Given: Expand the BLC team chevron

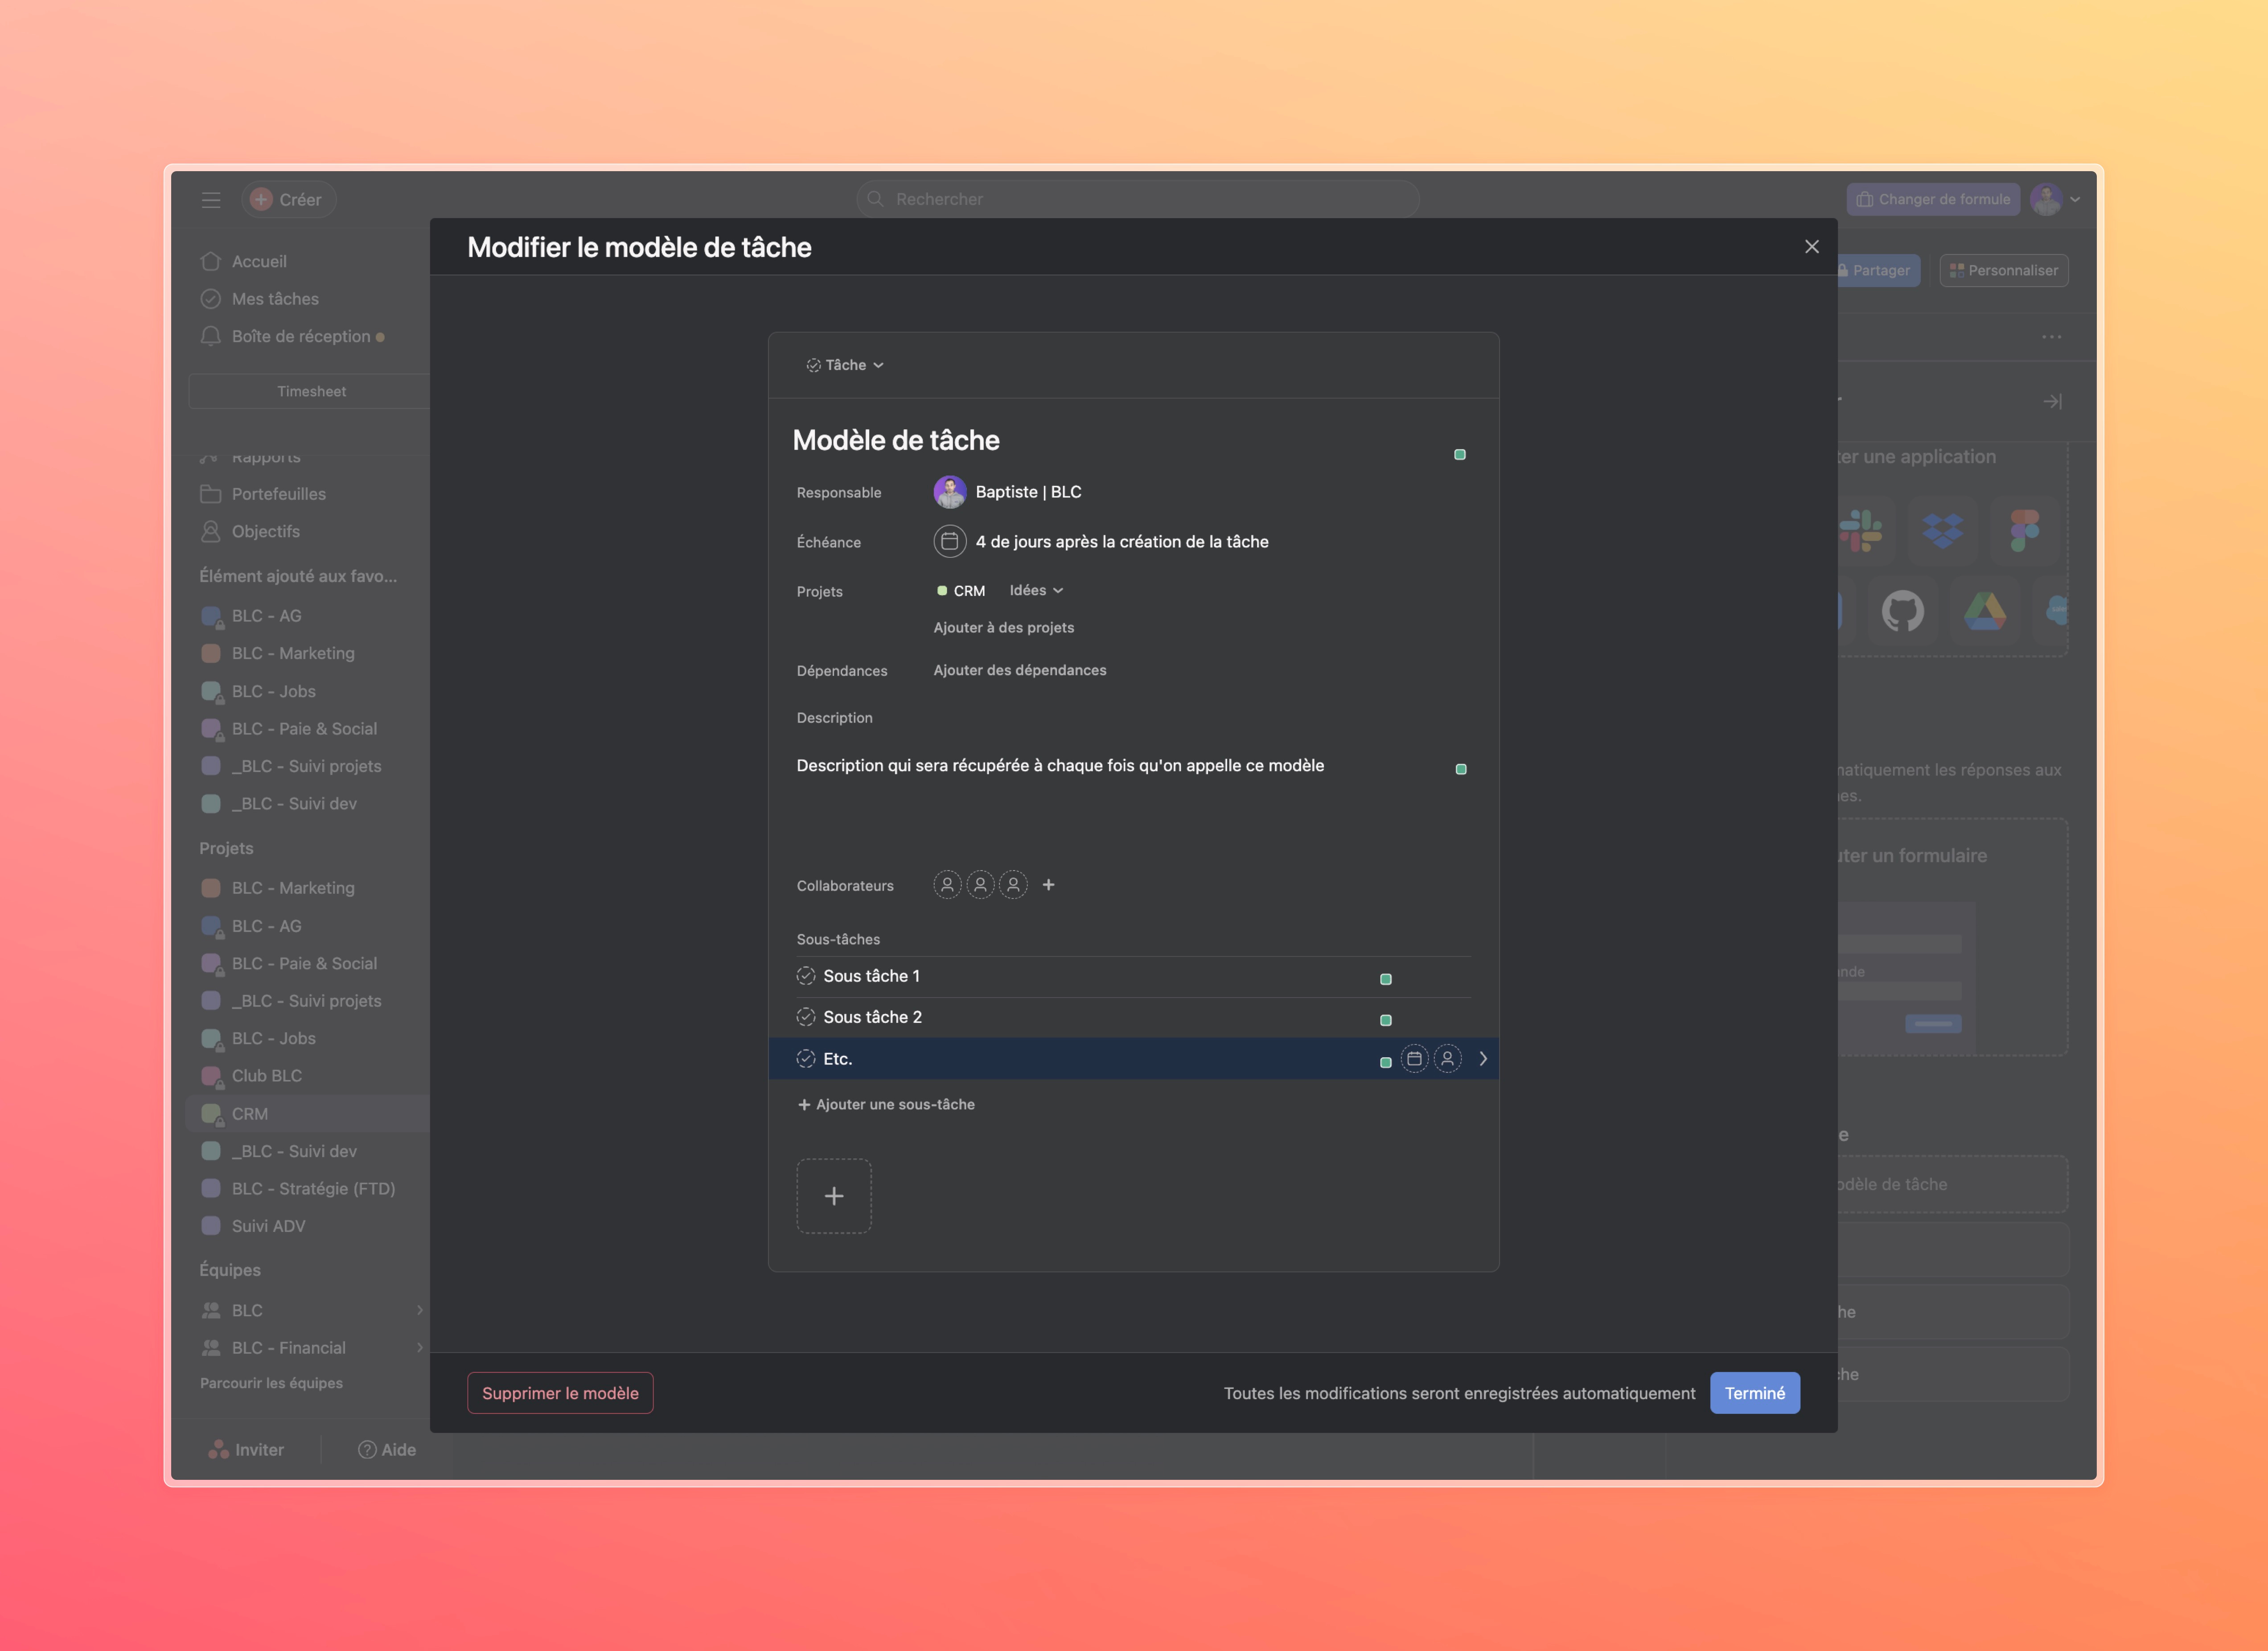Looking at the screenshot, I should [419, 1310].
